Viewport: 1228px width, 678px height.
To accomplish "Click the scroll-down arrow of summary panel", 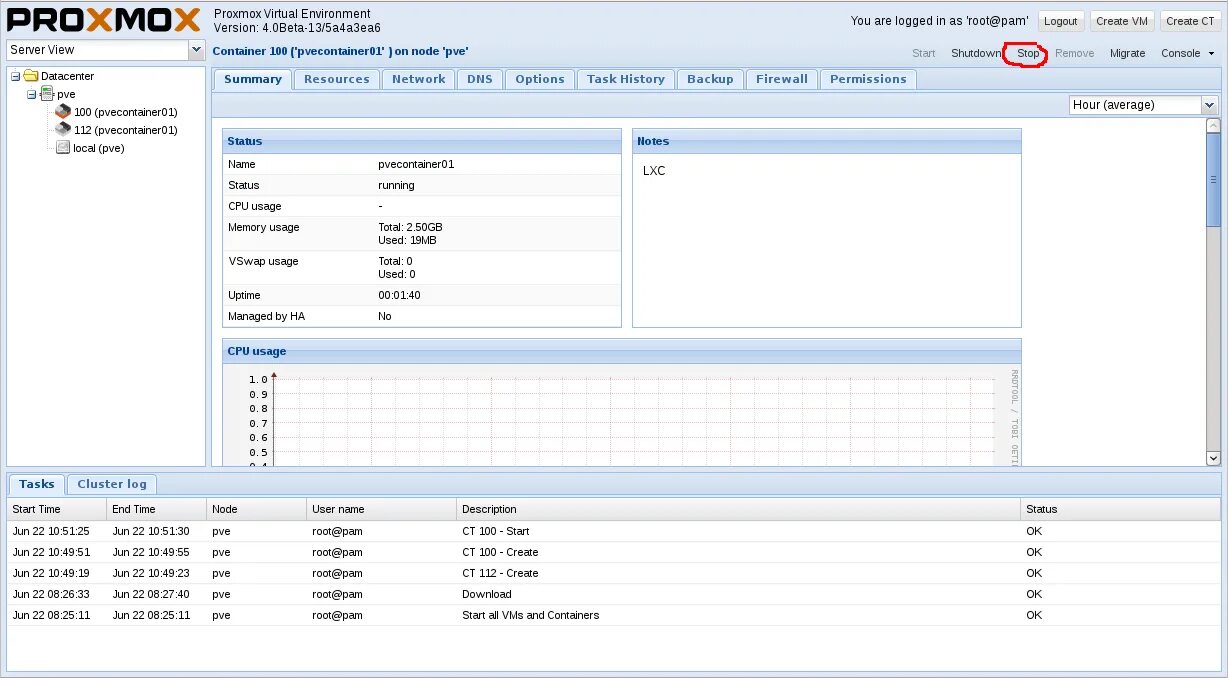I will 1213,458.
